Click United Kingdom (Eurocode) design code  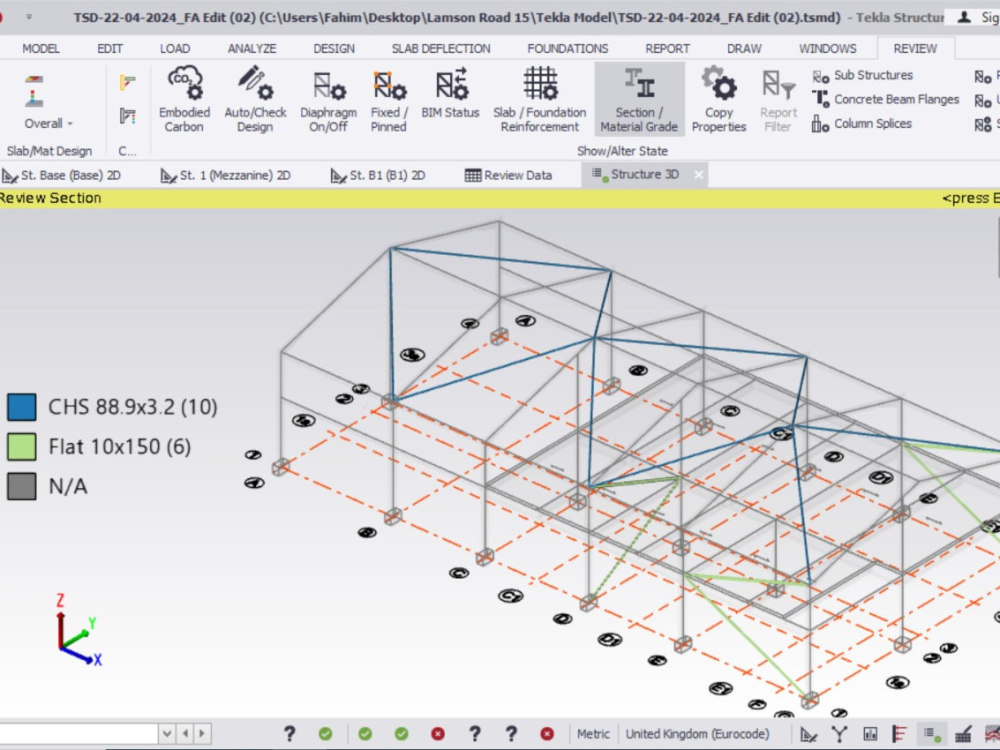[697, 734]
